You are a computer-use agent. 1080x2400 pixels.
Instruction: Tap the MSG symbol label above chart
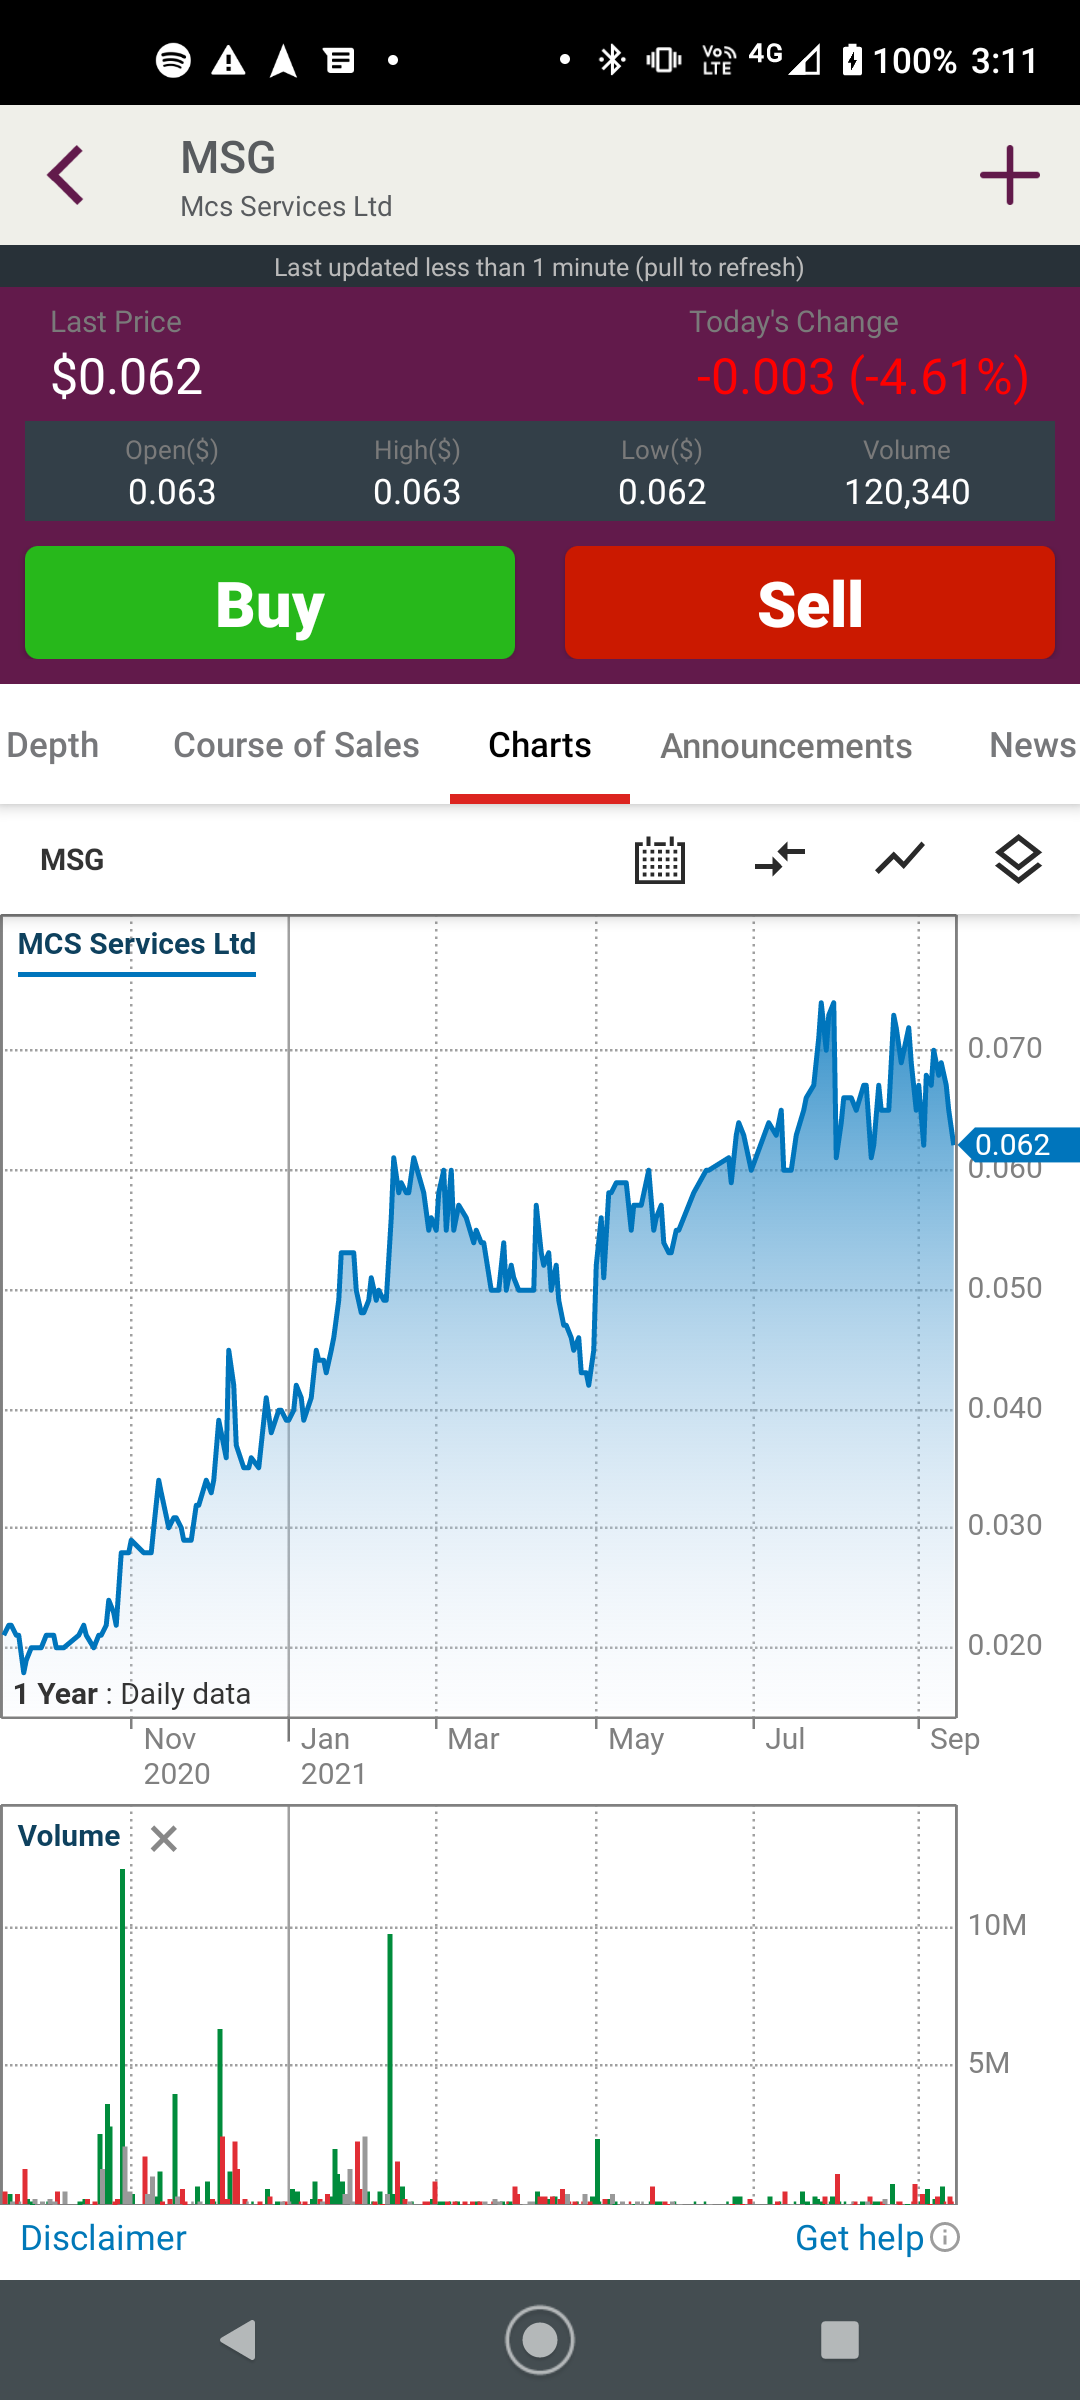click(x=72, y=860)
